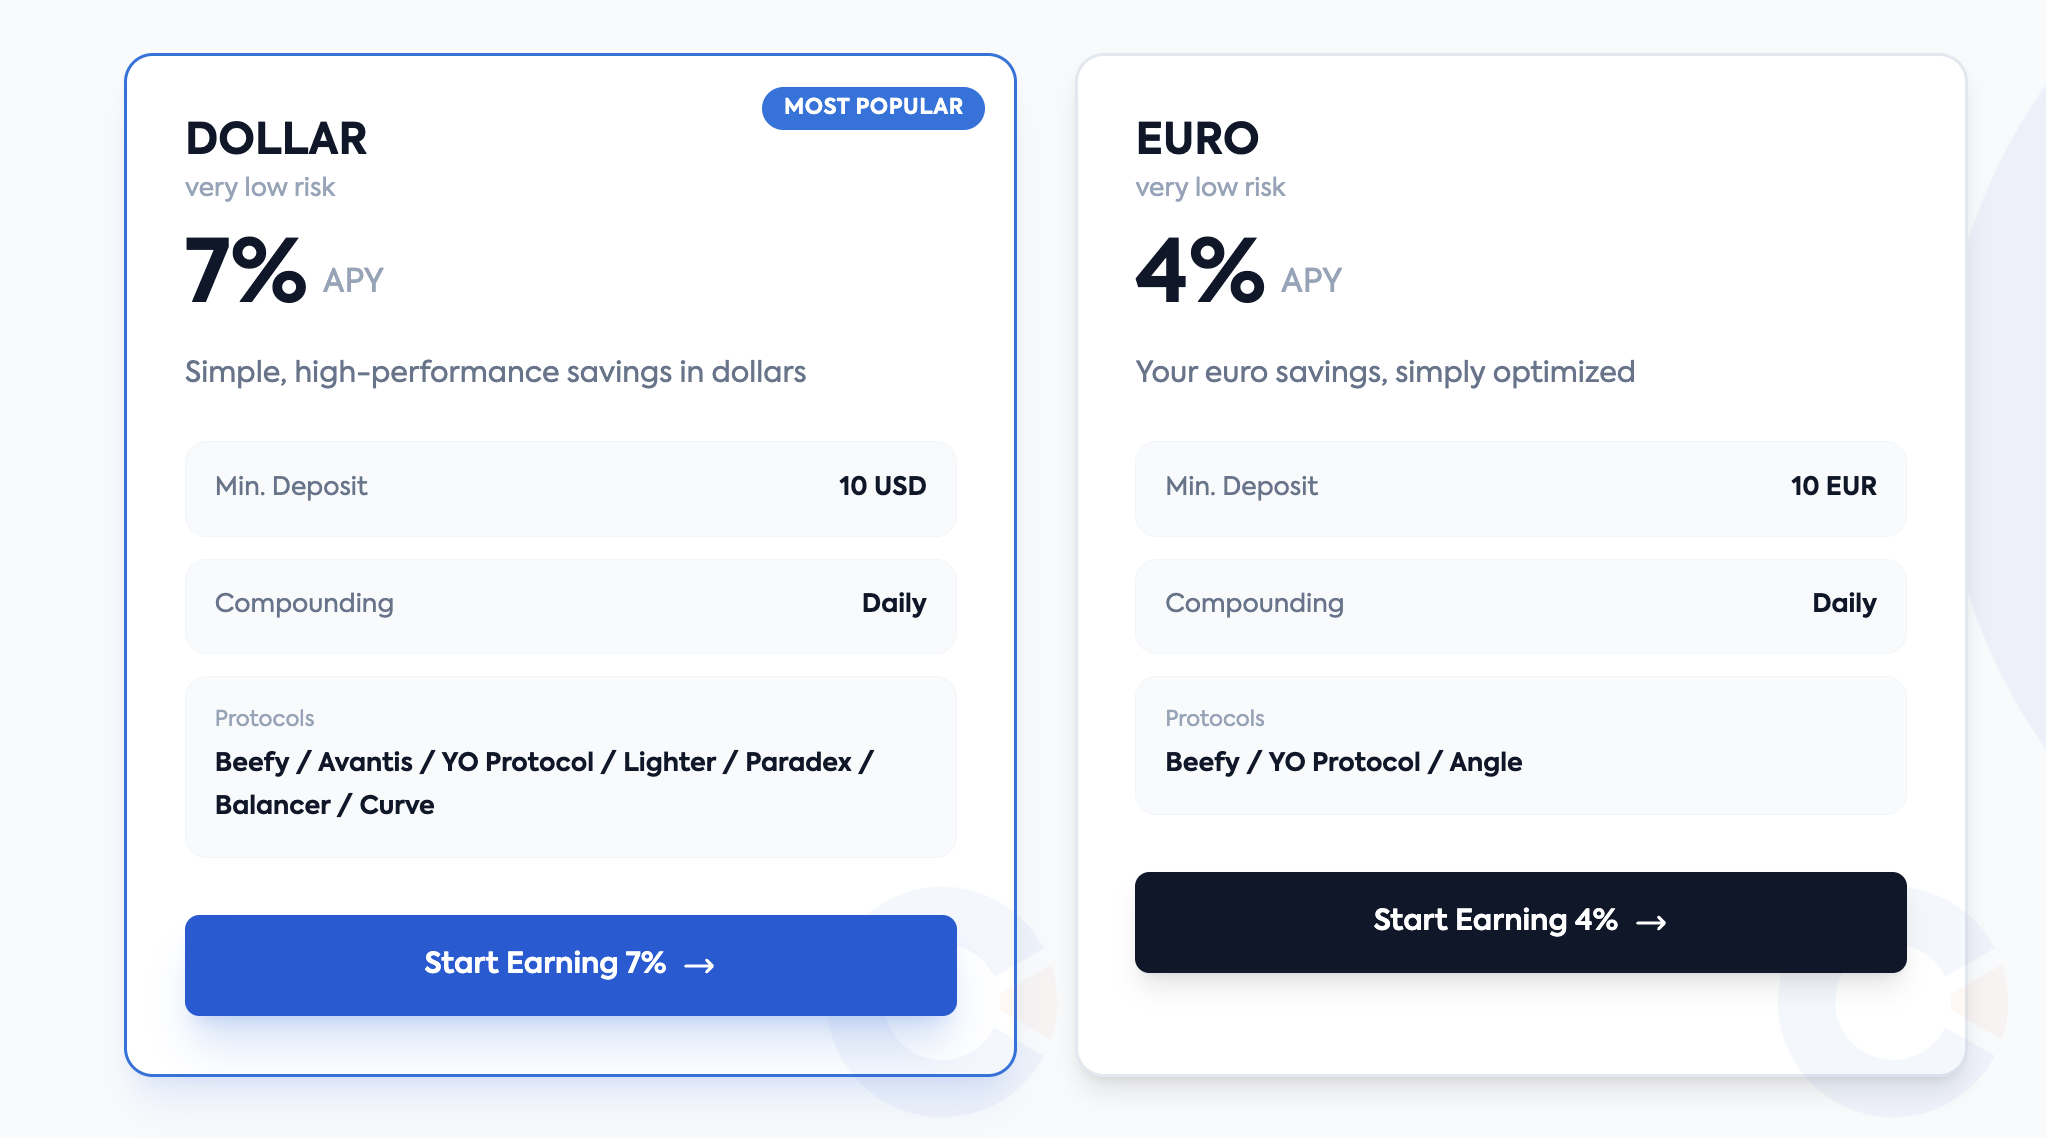Image resolution: width=2046 pixels, height=1138 pixels.
Task: Click the arrow icon beside Start Earning 4%
Action: (x=1651, y=922)
